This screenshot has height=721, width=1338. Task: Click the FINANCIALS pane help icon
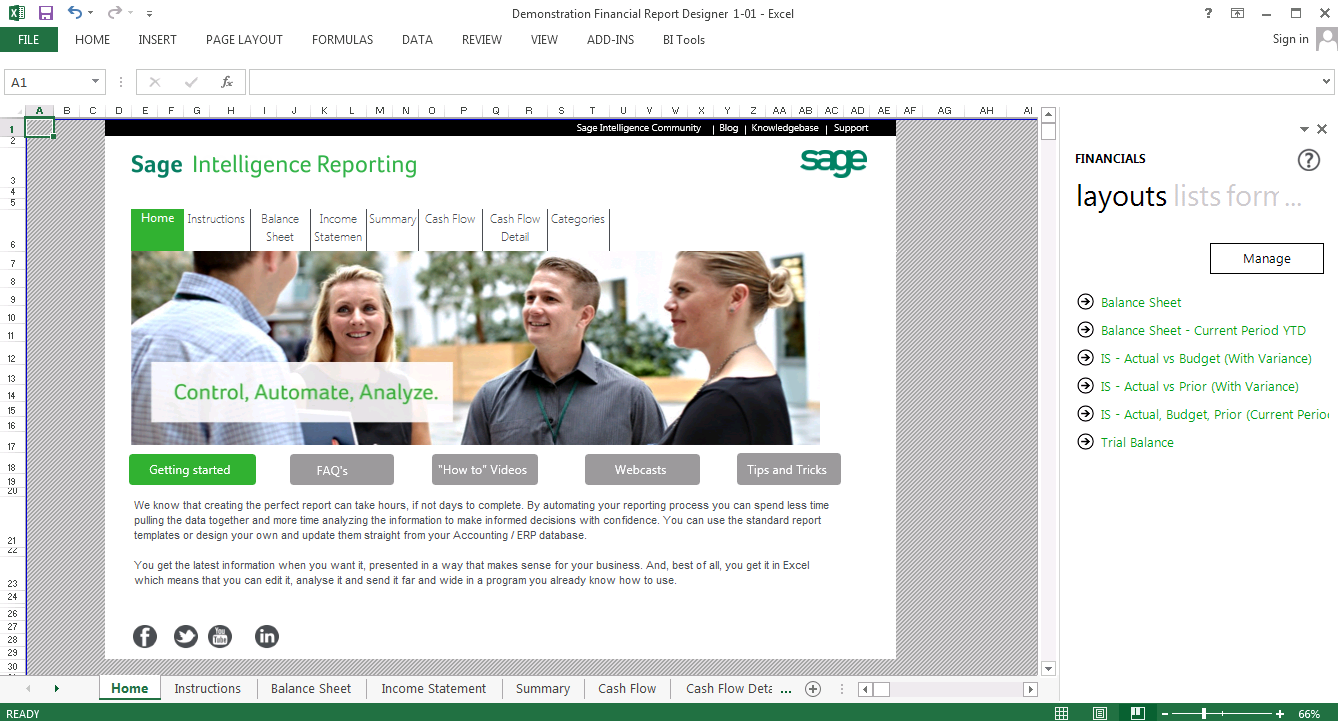point(1309,160)
